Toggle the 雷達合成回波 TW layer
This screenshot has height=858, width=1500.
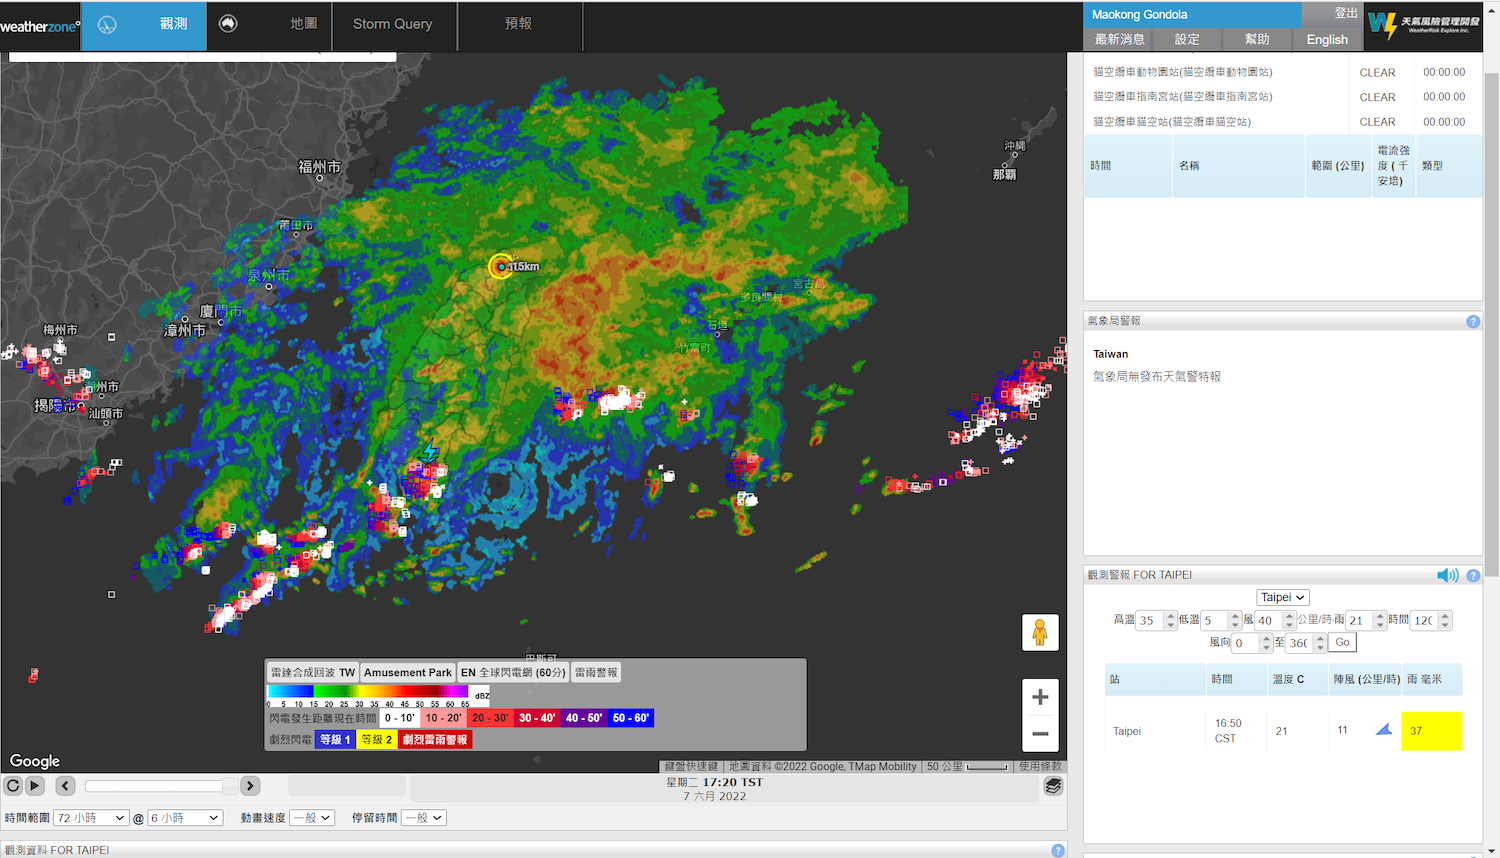(x=313, y=673)
